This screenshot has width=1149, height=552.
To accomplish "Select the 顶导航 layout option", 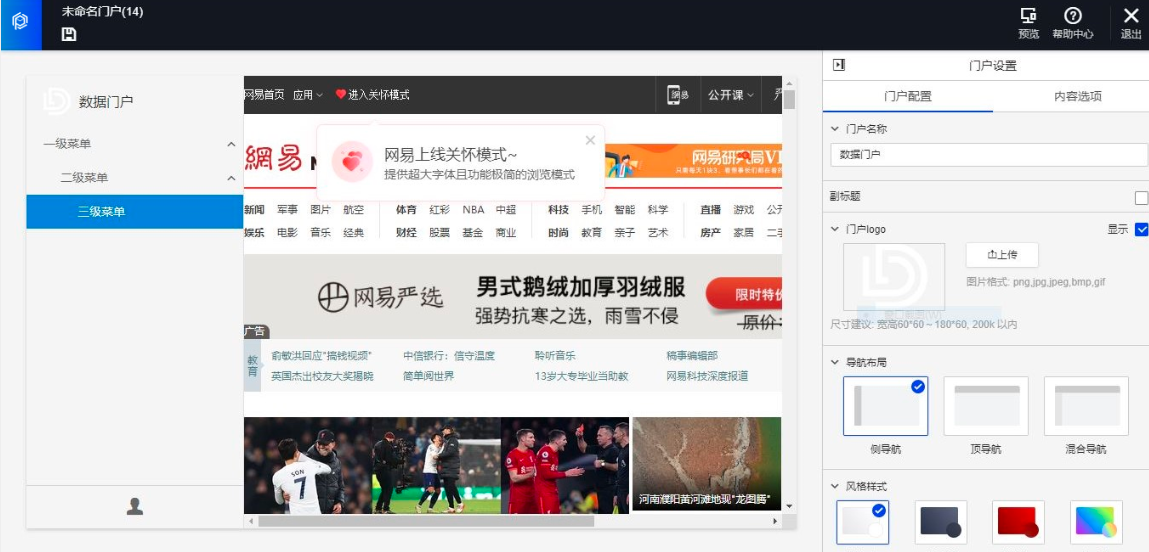I will tap(986, 406).
